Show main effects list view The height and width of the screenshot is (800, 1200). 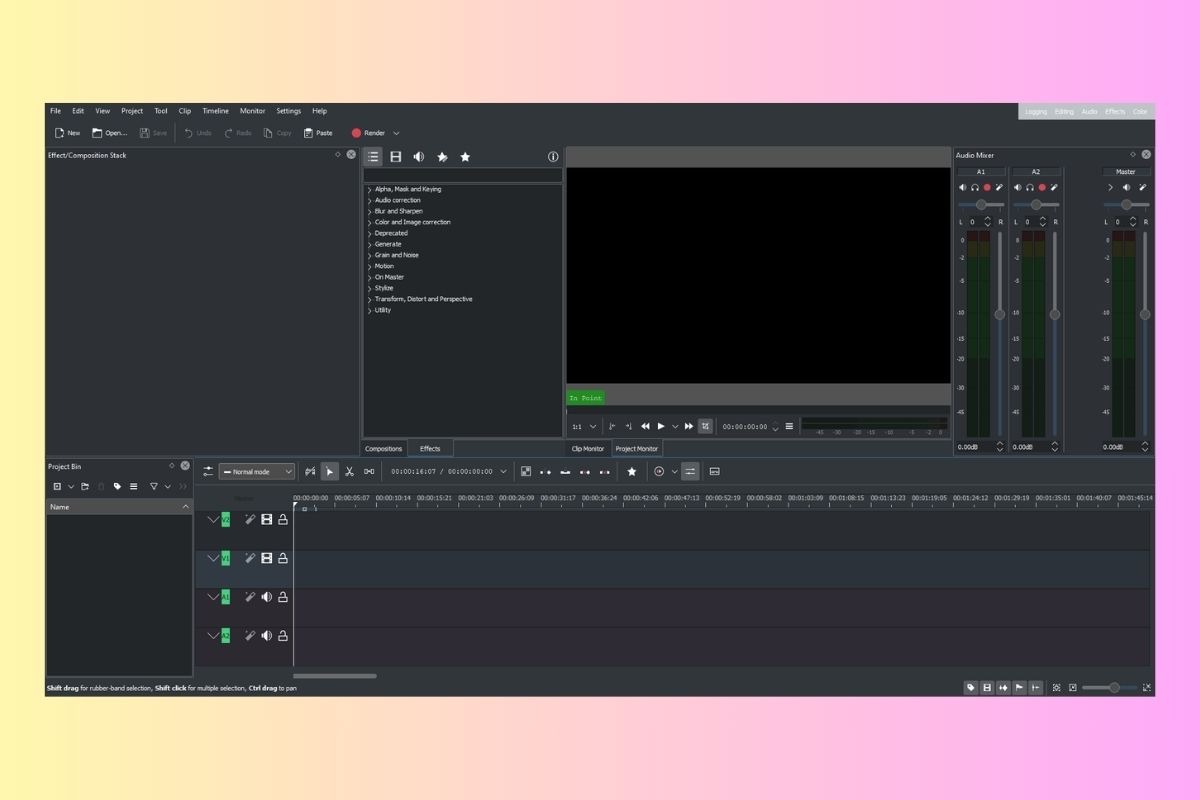coord(373,157)
